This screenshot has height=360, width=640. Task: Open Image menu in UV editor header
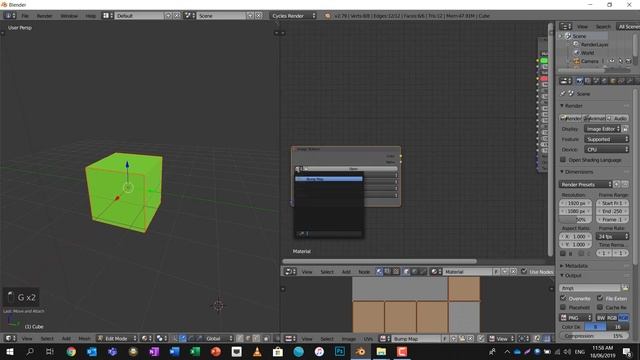[x=349, y=339]
